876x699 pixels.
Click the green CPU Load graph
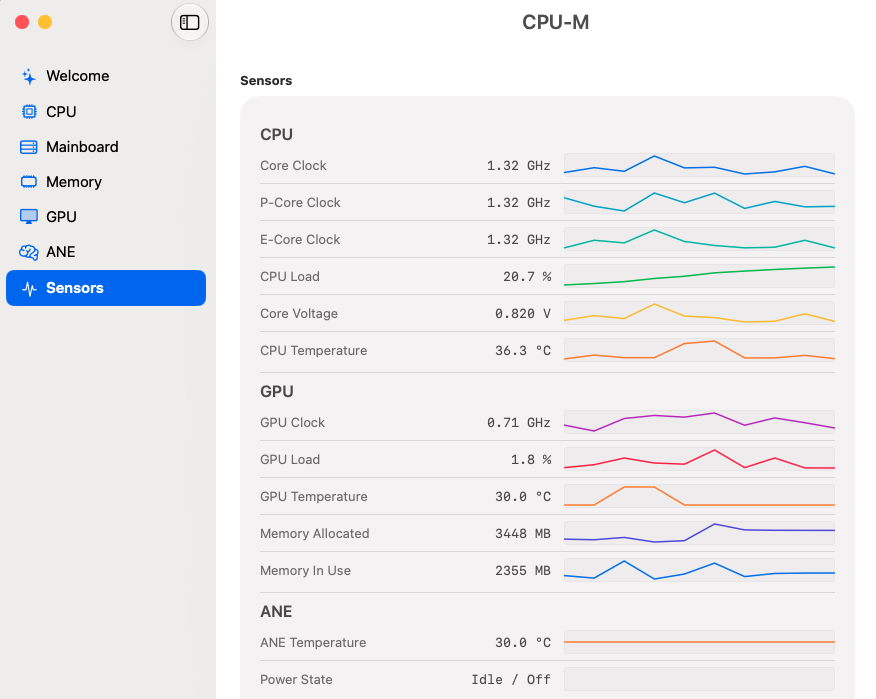coord(699,276)
